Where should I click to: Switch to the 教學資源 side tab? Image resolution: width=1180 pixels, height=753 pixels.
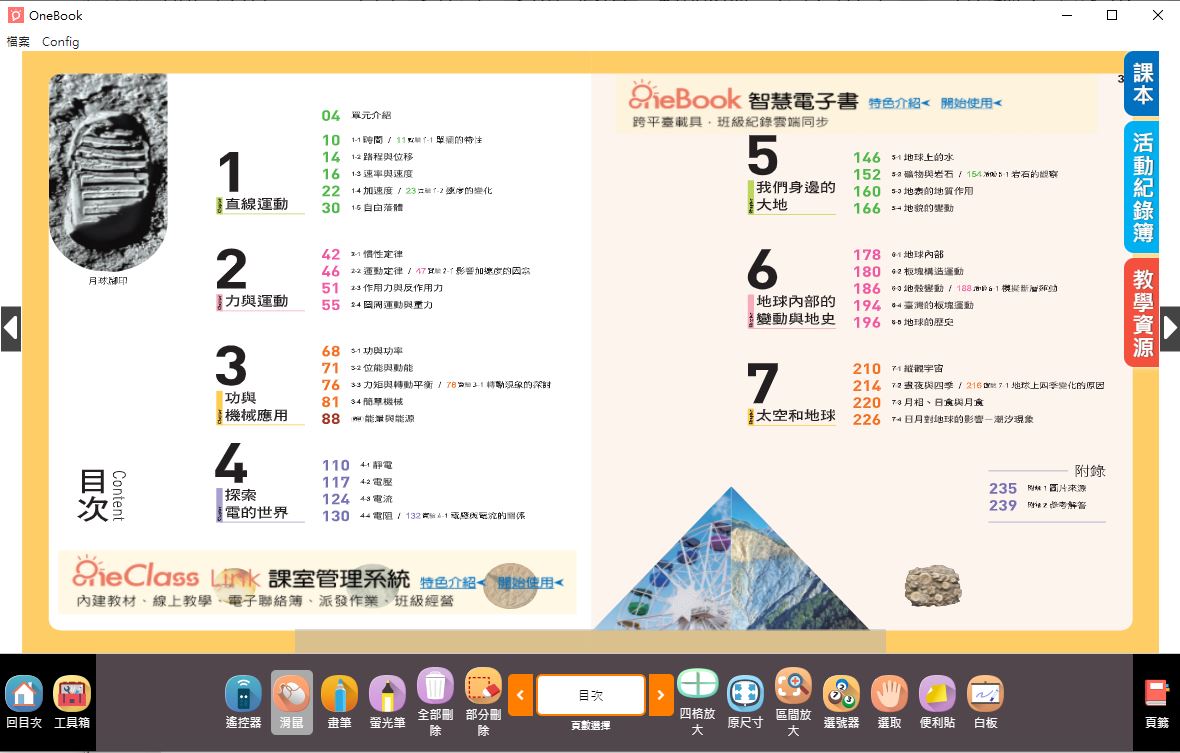point(1142,313)
